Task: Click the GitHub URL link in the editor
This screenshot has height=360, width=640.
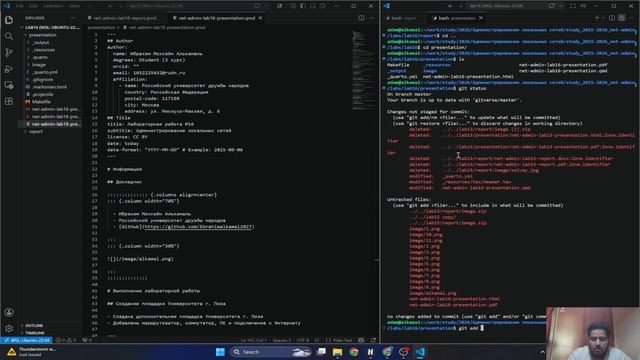Action: (x=199, y=227)
